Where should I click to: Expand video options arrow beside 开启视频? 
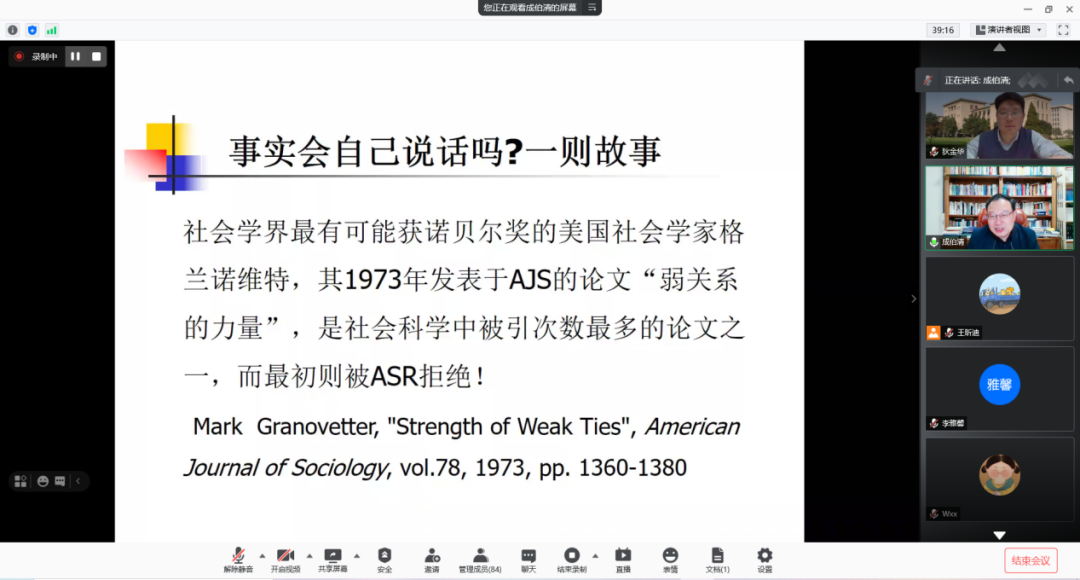point(309,555)
